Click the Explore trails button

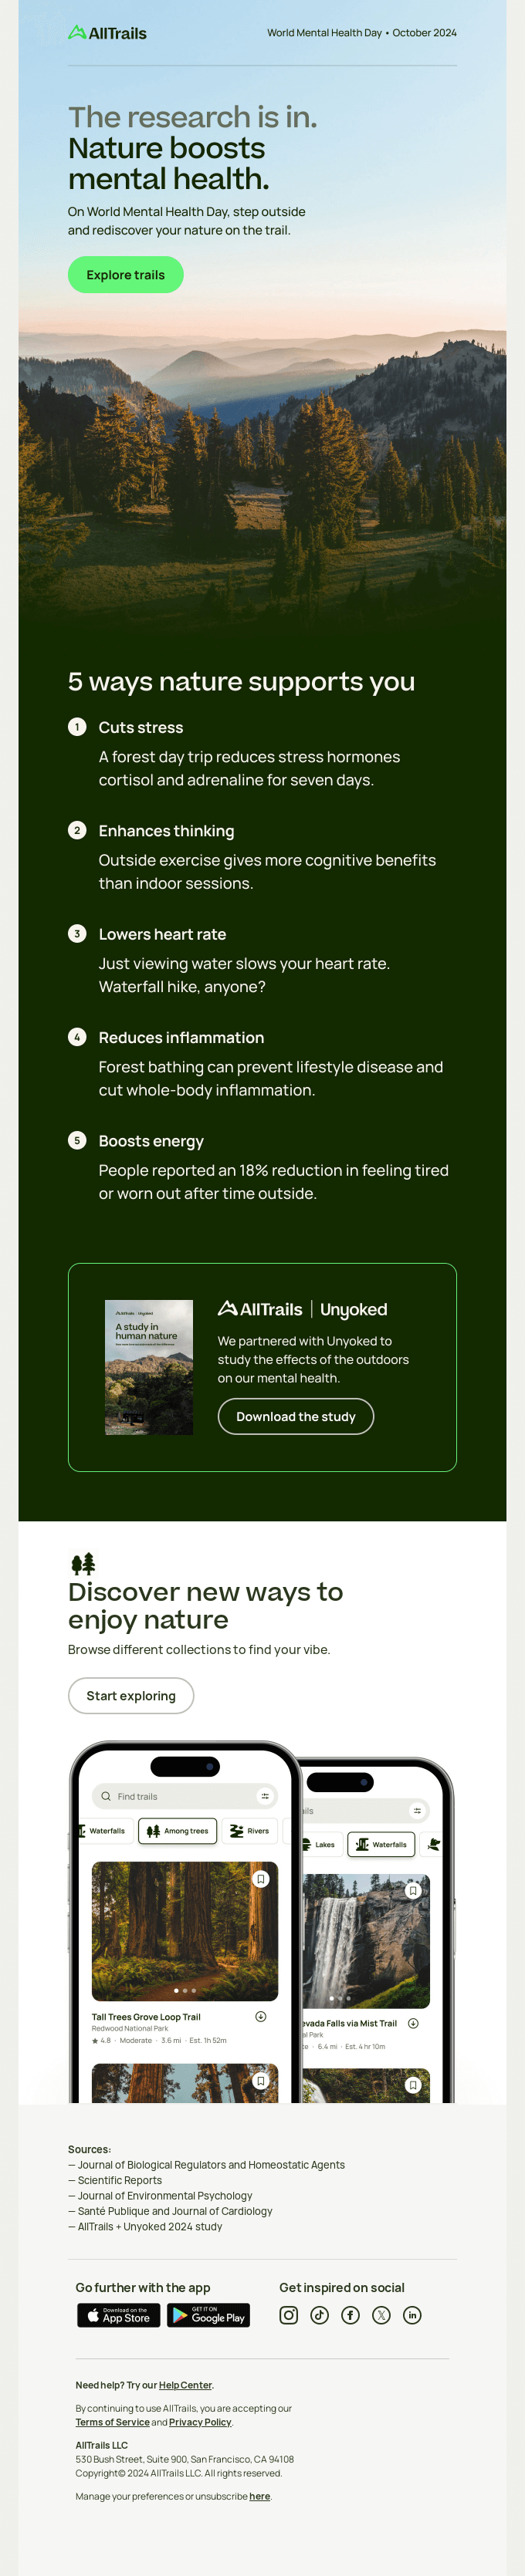[126, 274]
